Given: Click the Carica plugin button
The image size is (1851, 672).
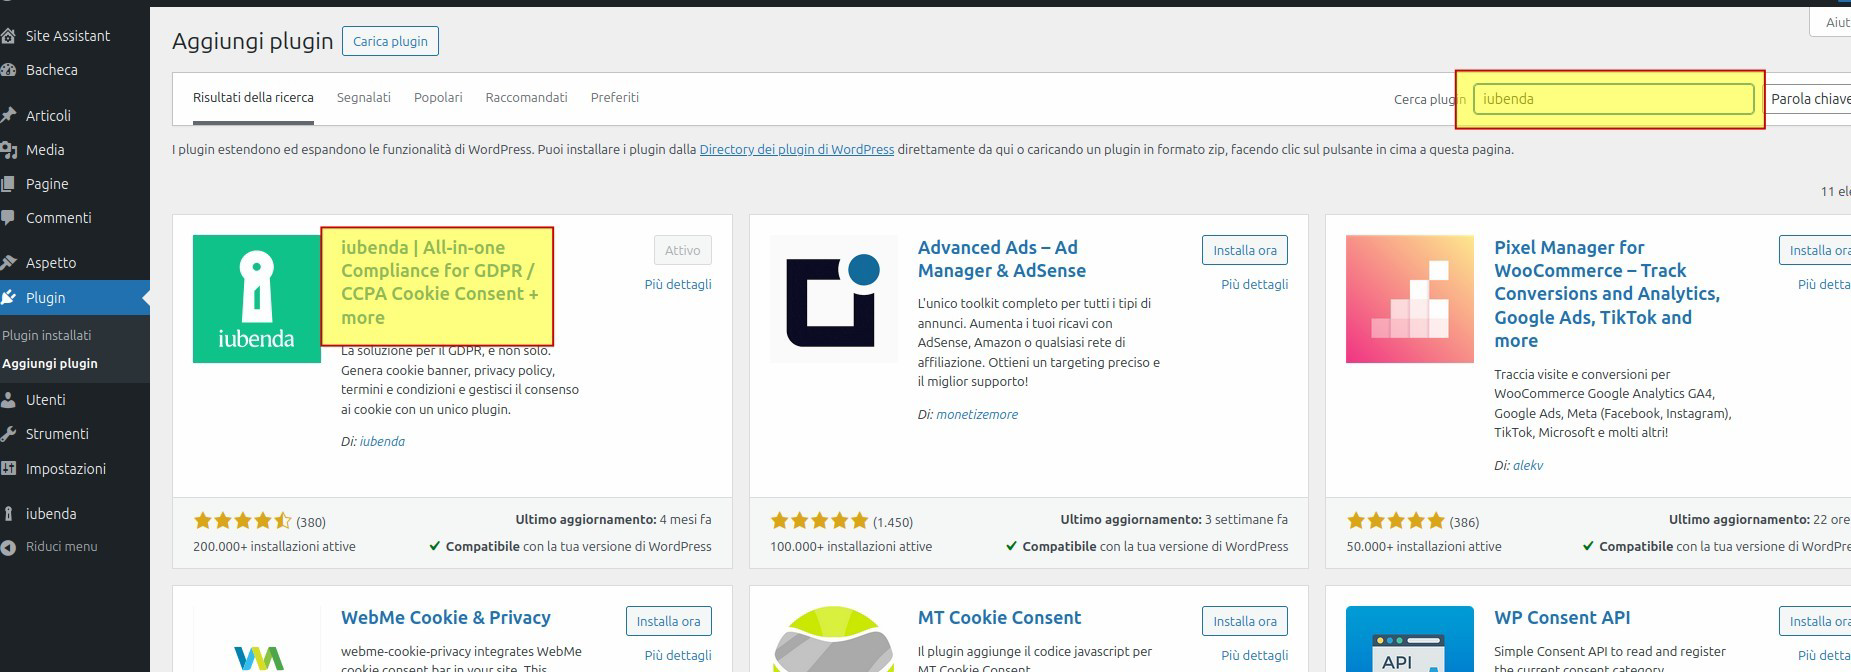Looking at the screenshot, I should pos(390,41).
